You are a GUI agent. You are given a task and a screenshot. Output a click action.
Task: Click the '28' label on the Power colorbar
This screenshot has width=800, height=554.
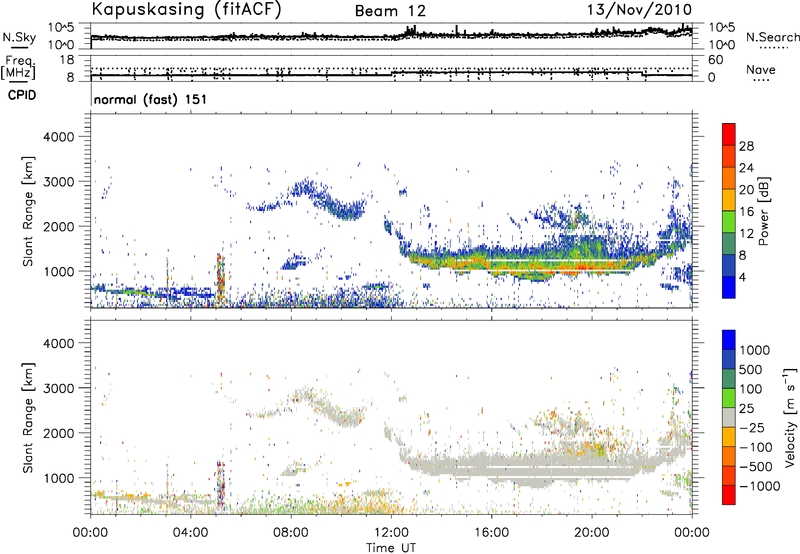[746, 146]
